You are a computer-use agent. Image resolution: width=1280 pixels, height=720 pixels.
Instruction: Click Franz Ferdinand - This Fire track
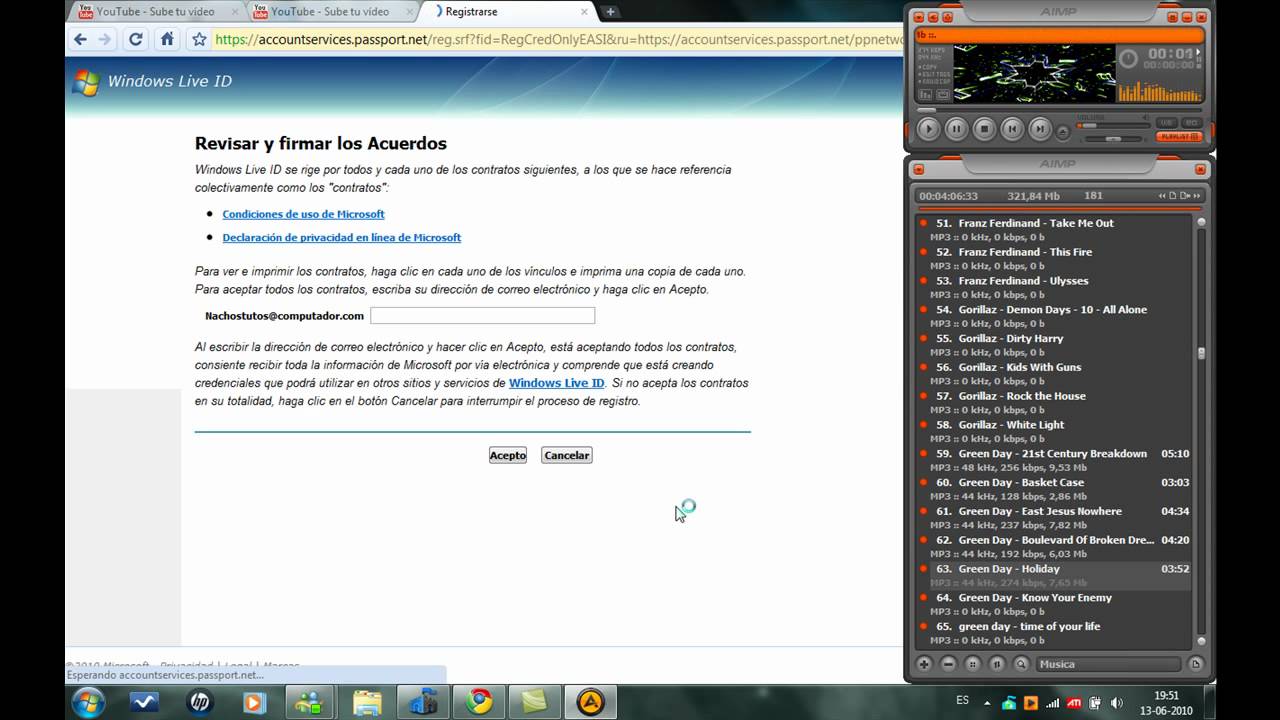point(1054,259)
